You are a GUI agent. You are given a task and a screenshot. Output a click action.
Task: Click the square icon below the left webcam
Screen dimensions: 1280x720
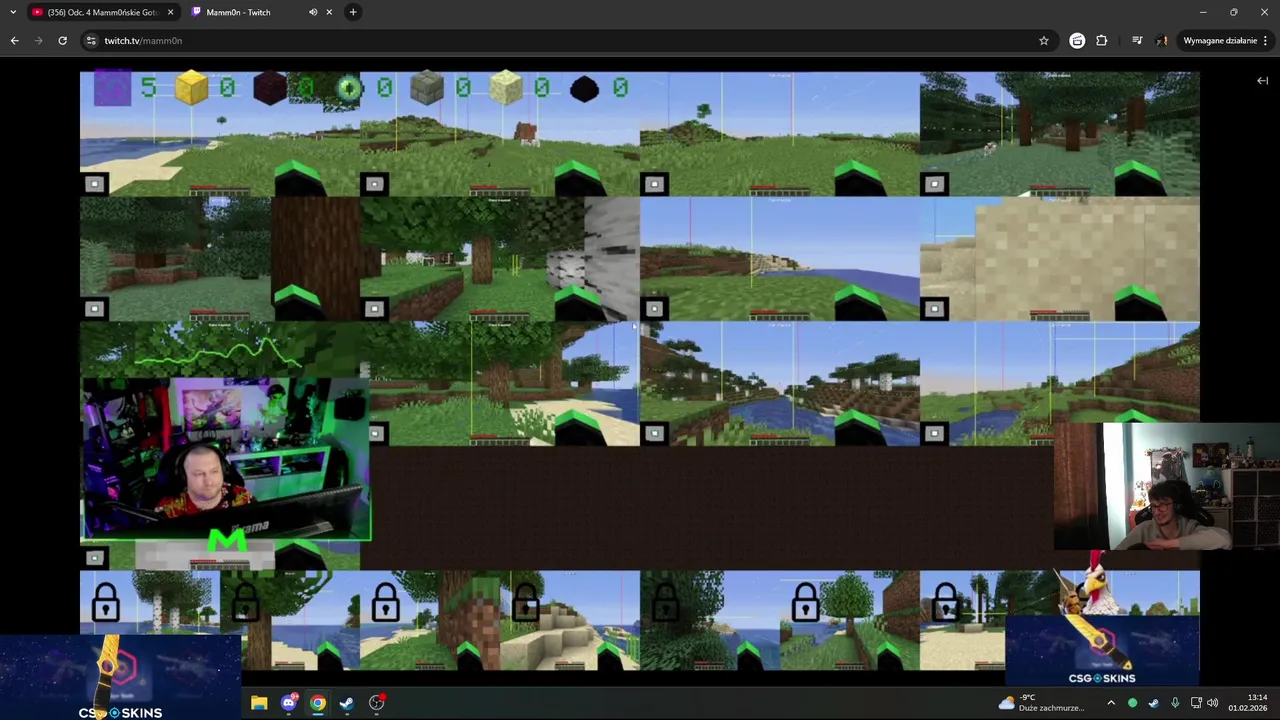pyautogui.click(x=94, y=558)
